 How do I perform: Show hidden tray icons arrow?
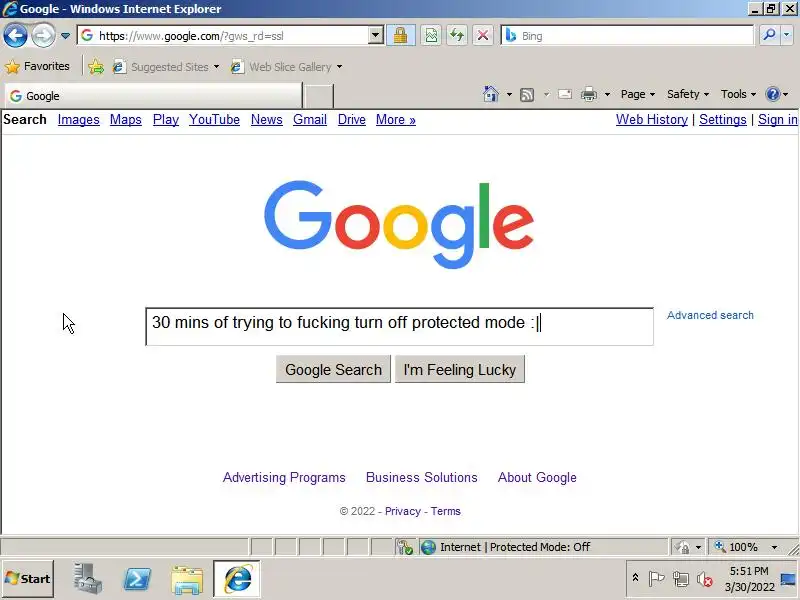pos(635,578)
